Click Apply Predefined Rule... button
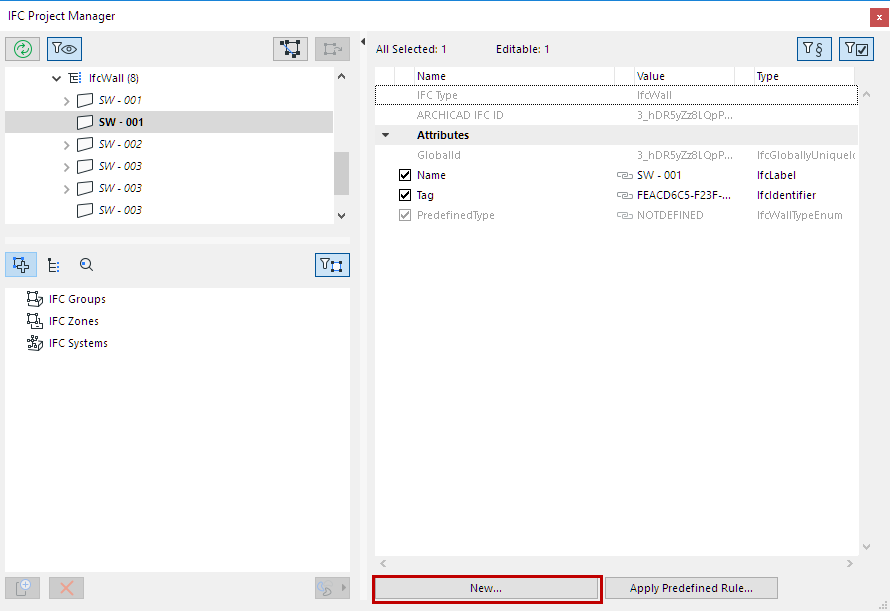Image resolution: width=890 pixels, height=611 pixels. [691, 588]
